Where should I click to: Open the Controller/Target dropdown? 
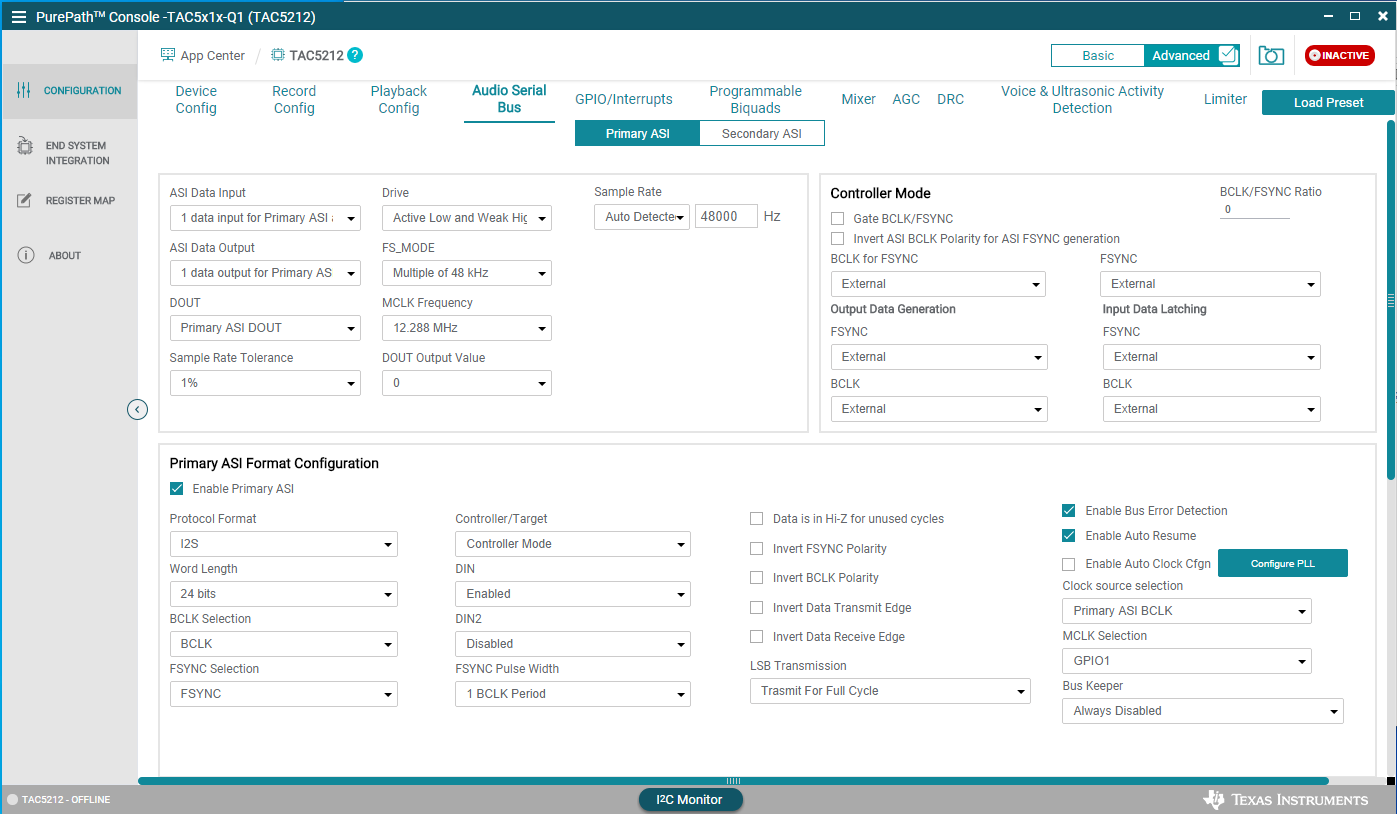pyautogui.click(x=573, y=544)
